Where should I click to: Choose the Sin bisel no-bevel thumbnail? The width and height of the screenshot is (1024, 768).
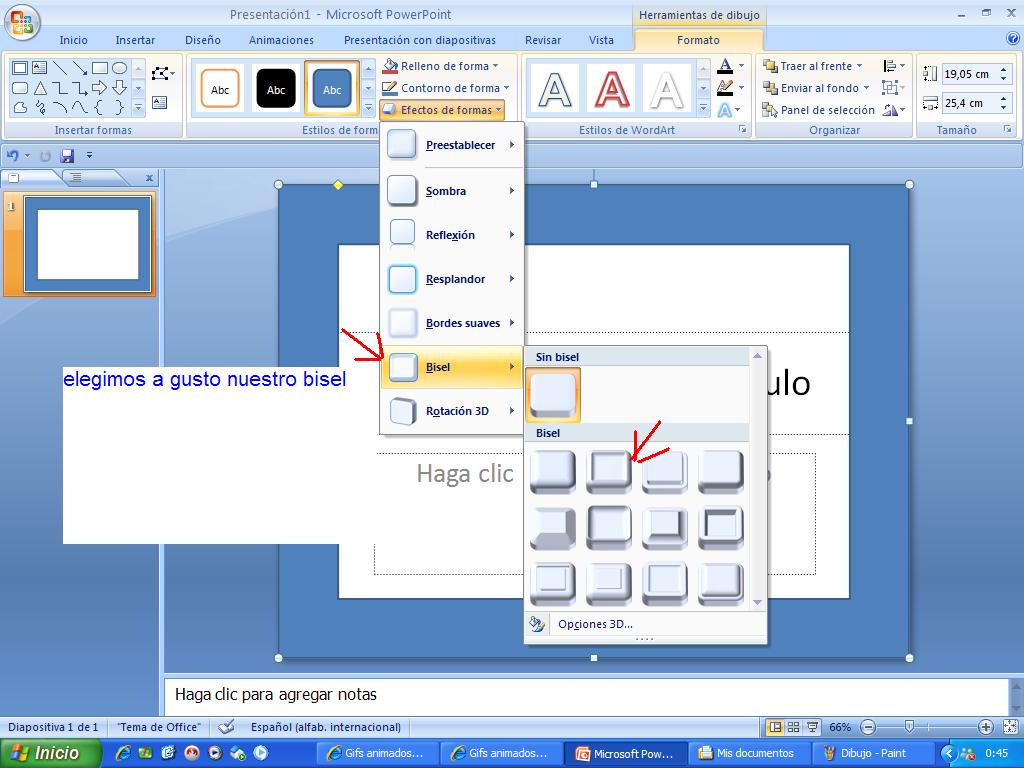[552, 395]
